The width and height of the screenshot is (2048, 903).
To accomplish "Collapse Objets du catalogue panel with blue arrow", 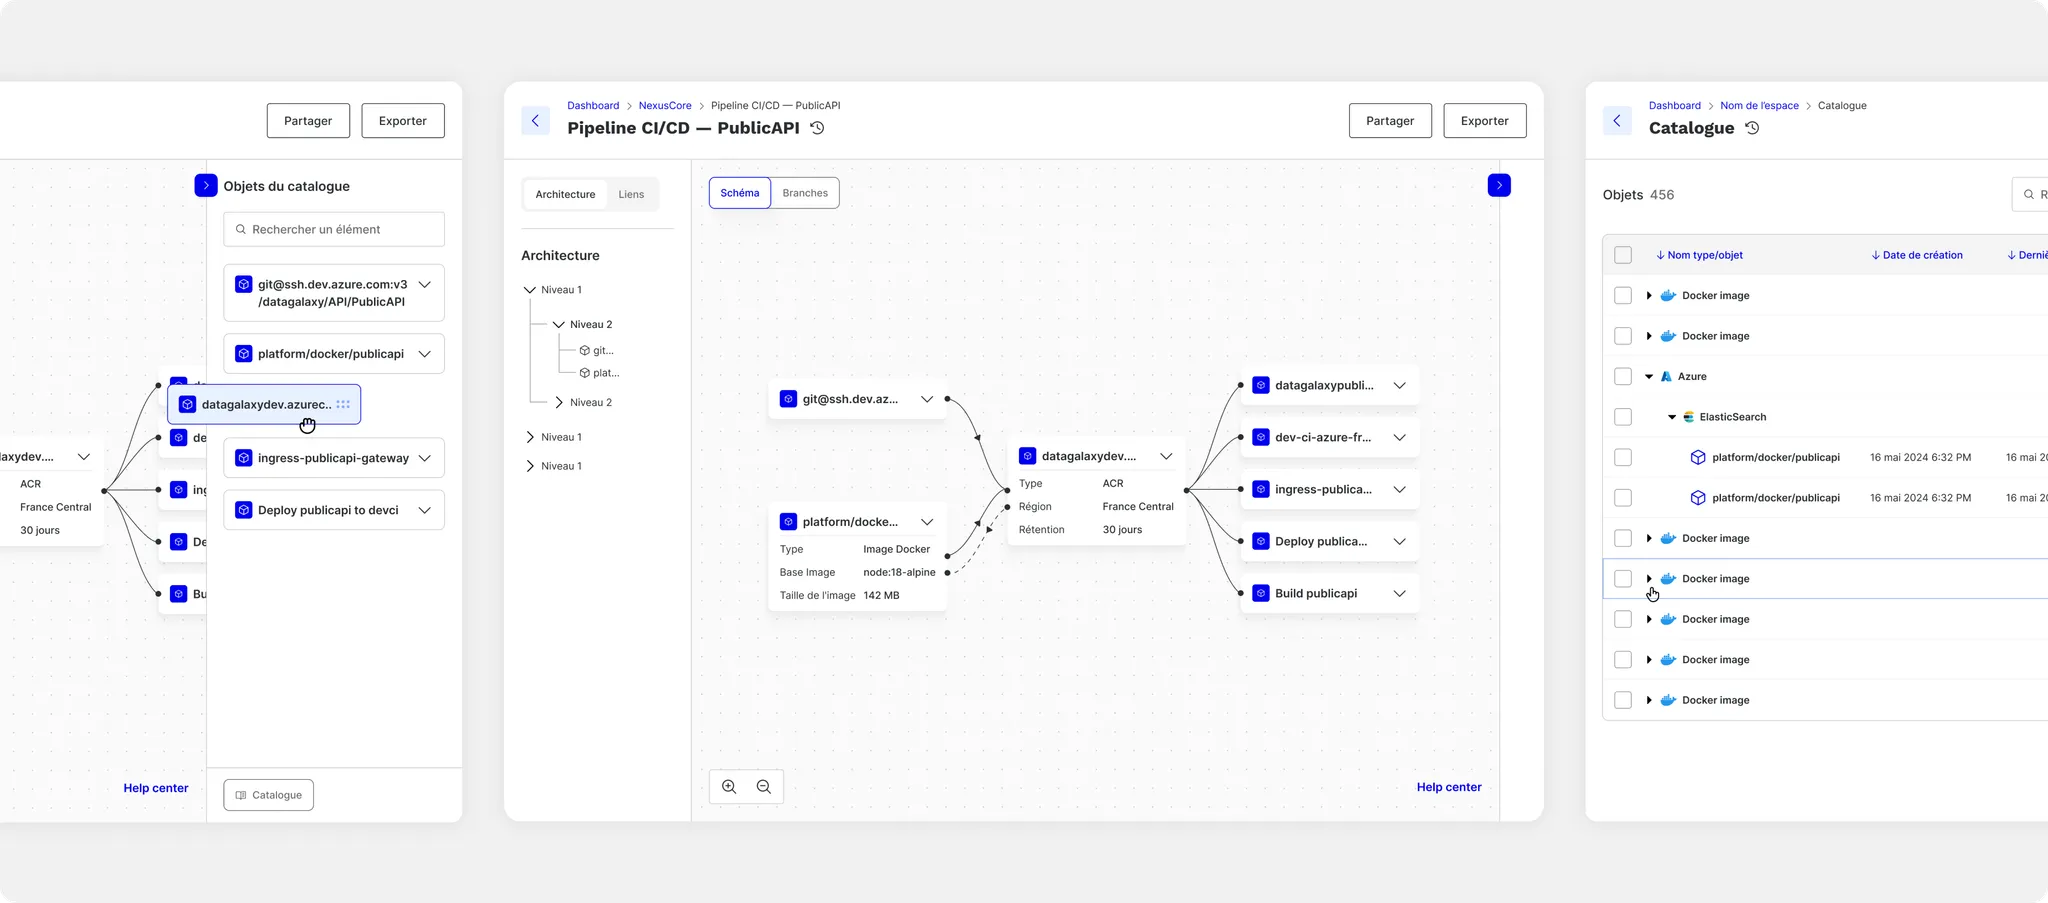I will coord(206,185).
